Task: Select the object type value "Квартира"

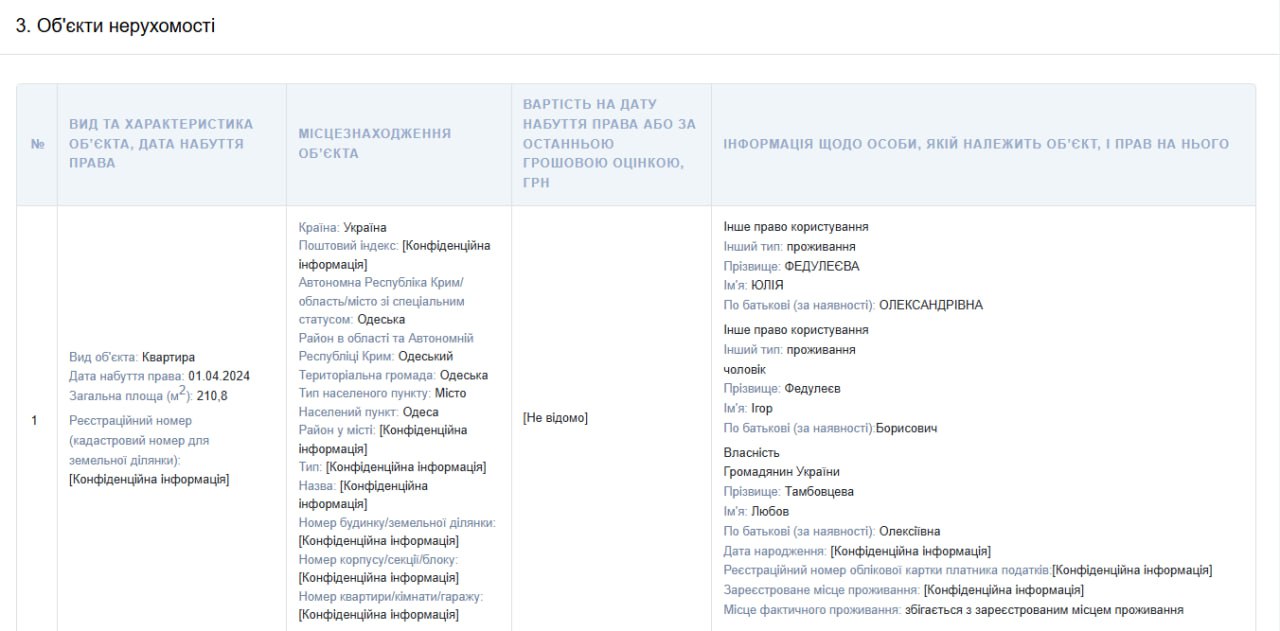Action: [168, 357]
